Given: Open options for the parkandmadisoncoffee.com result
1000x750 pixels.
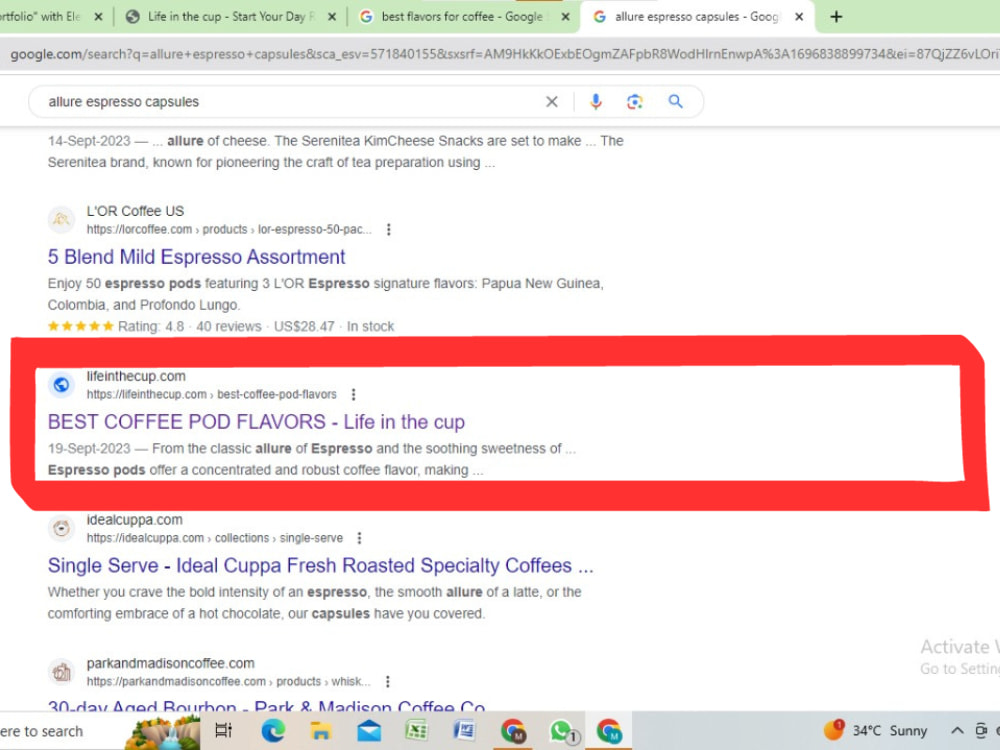Looking at the screenshot, I should 387,682.
